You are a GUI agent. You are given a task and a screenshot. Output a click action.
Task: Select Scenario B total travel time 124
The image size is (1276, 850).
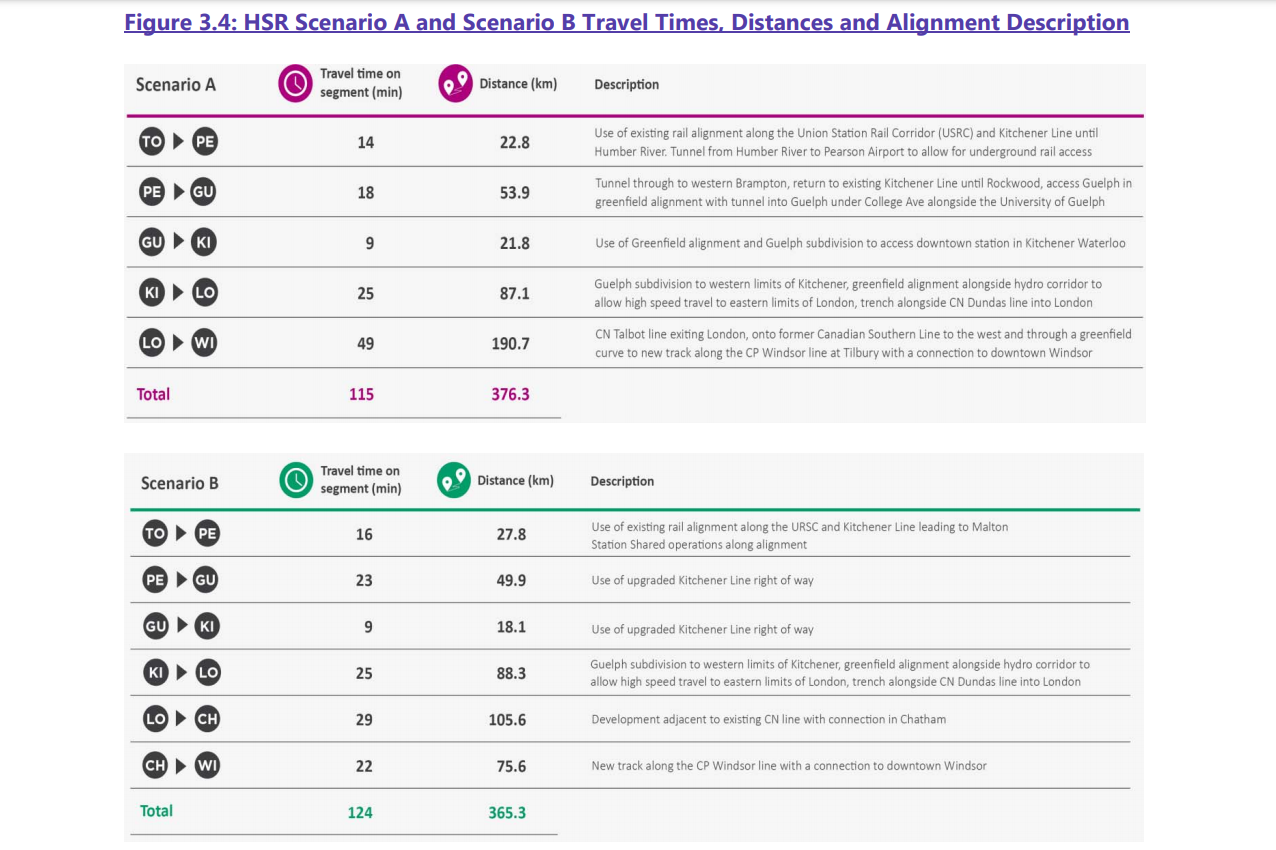[360, 813]
